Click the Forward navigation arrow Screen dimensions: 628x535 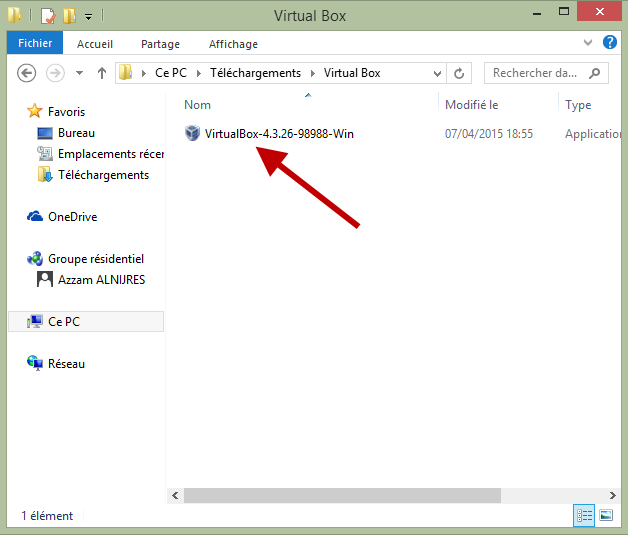[55, 73]
